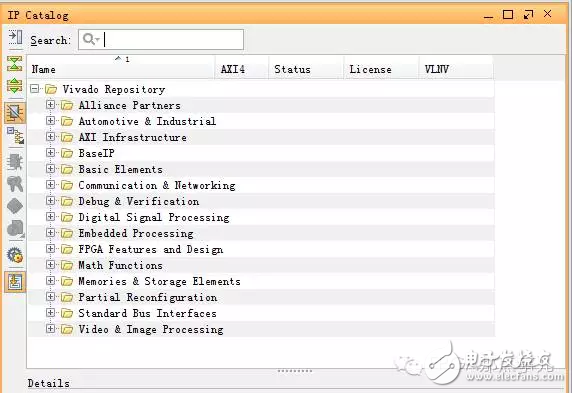
Task: Expand FPGA Features and Design folder
Action: tap(51, 249)
